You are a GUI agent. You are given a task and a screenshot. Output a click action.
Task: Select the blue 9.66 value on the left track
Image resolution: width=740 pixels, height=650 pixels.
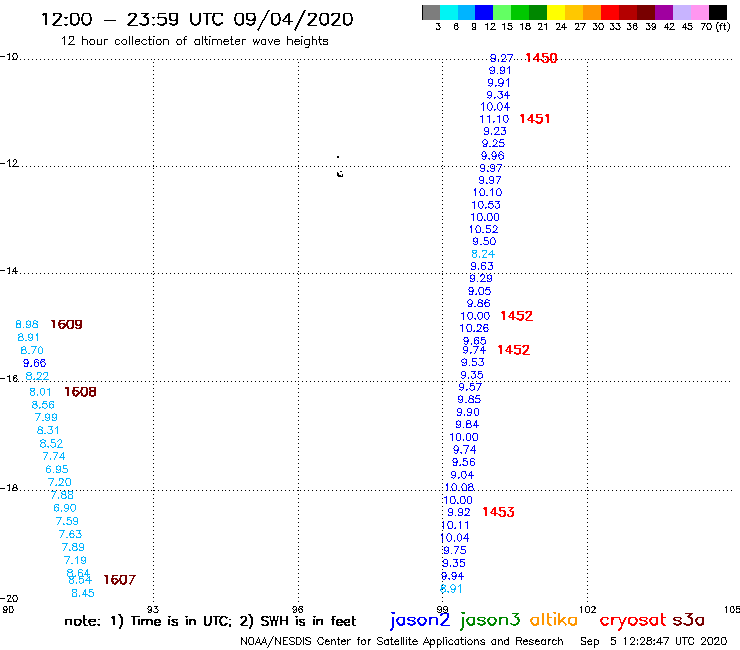pyautogui.click(x=34, y=363)
